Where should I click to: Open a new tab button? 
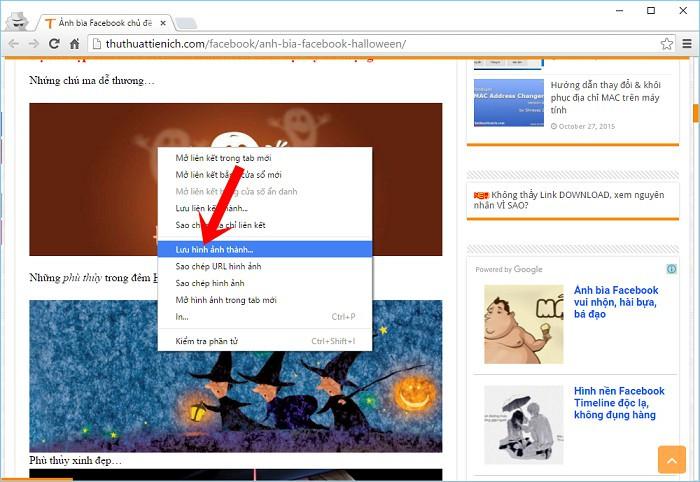[186, 23]
